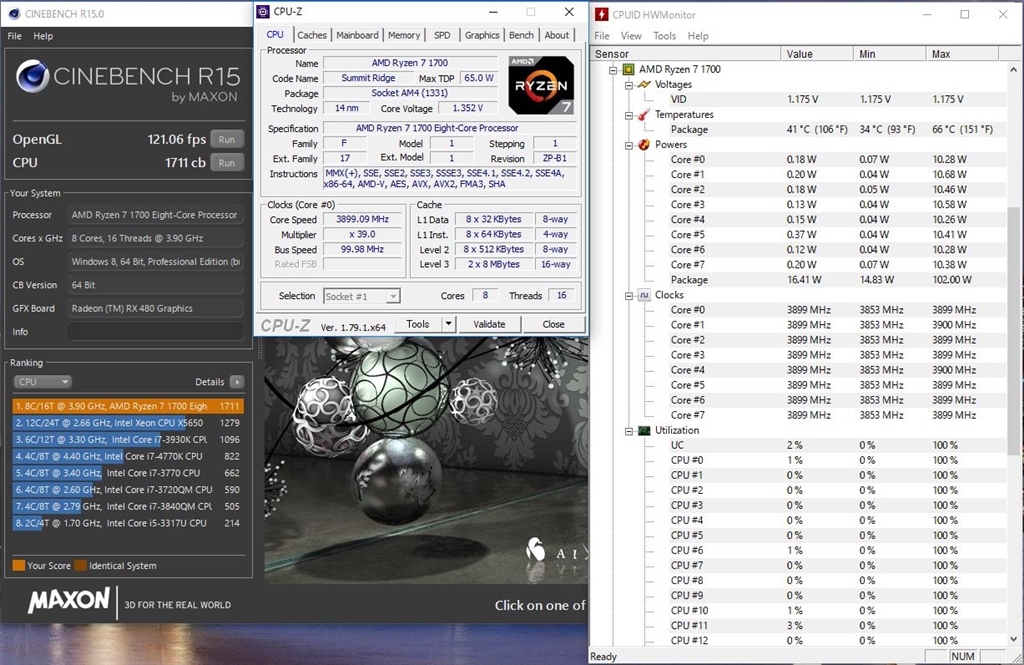Switch to the Caches tab in CPU-Z
1024x665 pixels.
(x=312, y=35)
